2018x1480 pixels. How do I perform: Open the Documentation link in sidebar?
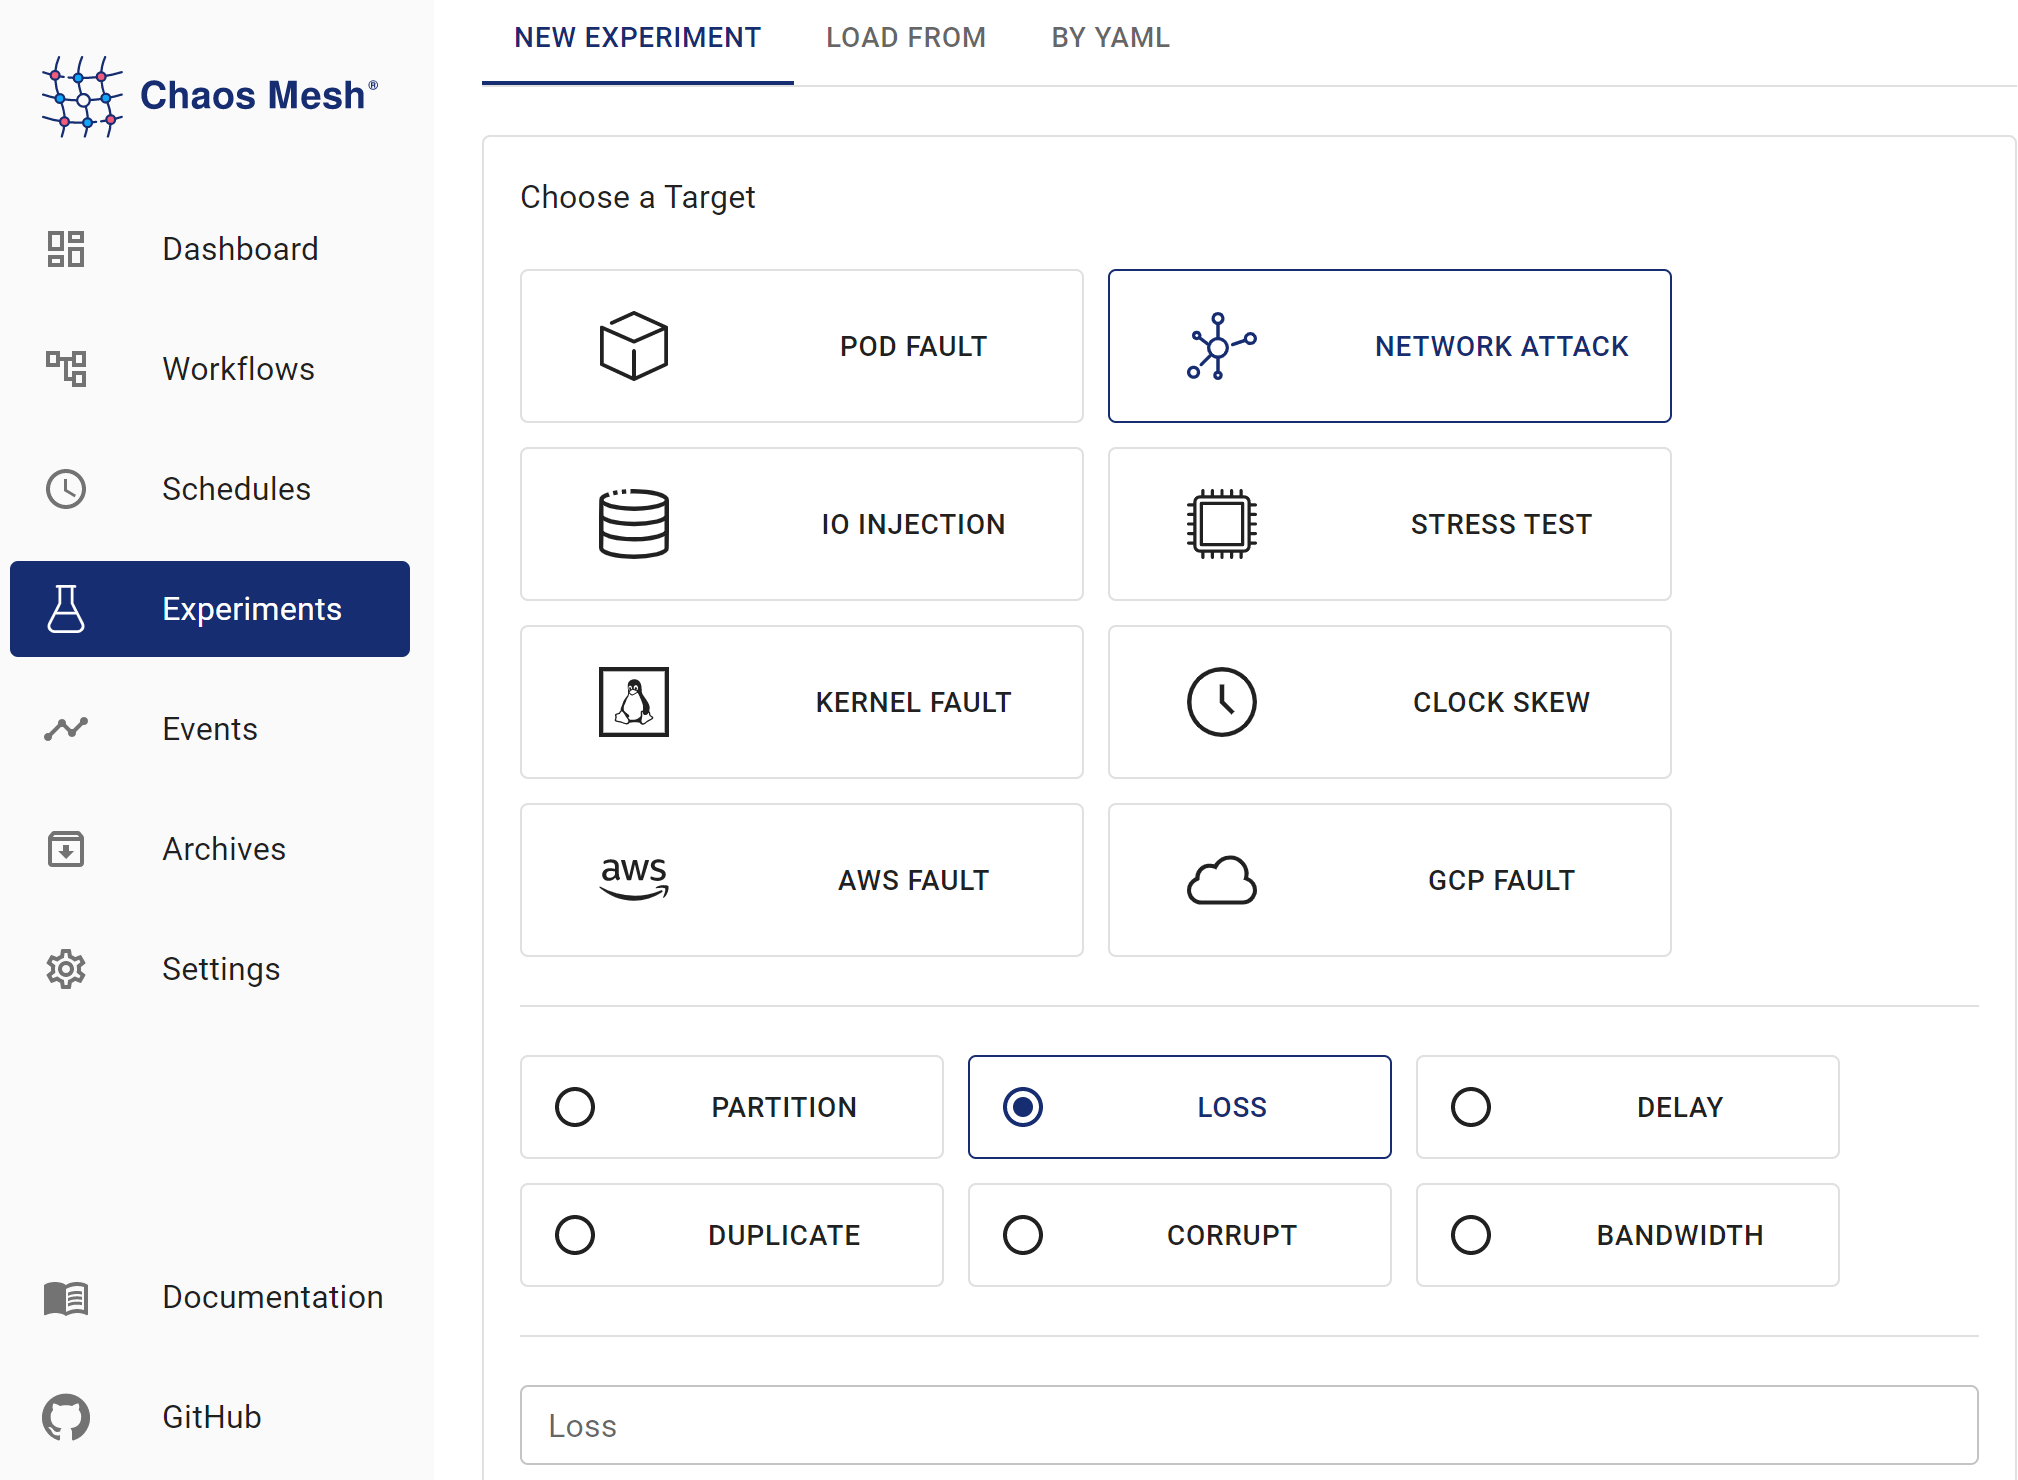coord(272,1297)
